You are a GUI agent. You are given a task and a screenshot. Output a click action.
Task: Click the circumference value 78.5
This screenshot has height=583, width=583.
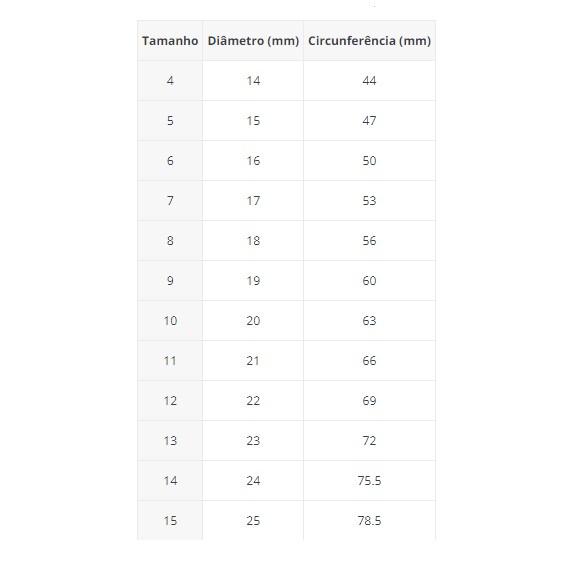coord(369,521)
